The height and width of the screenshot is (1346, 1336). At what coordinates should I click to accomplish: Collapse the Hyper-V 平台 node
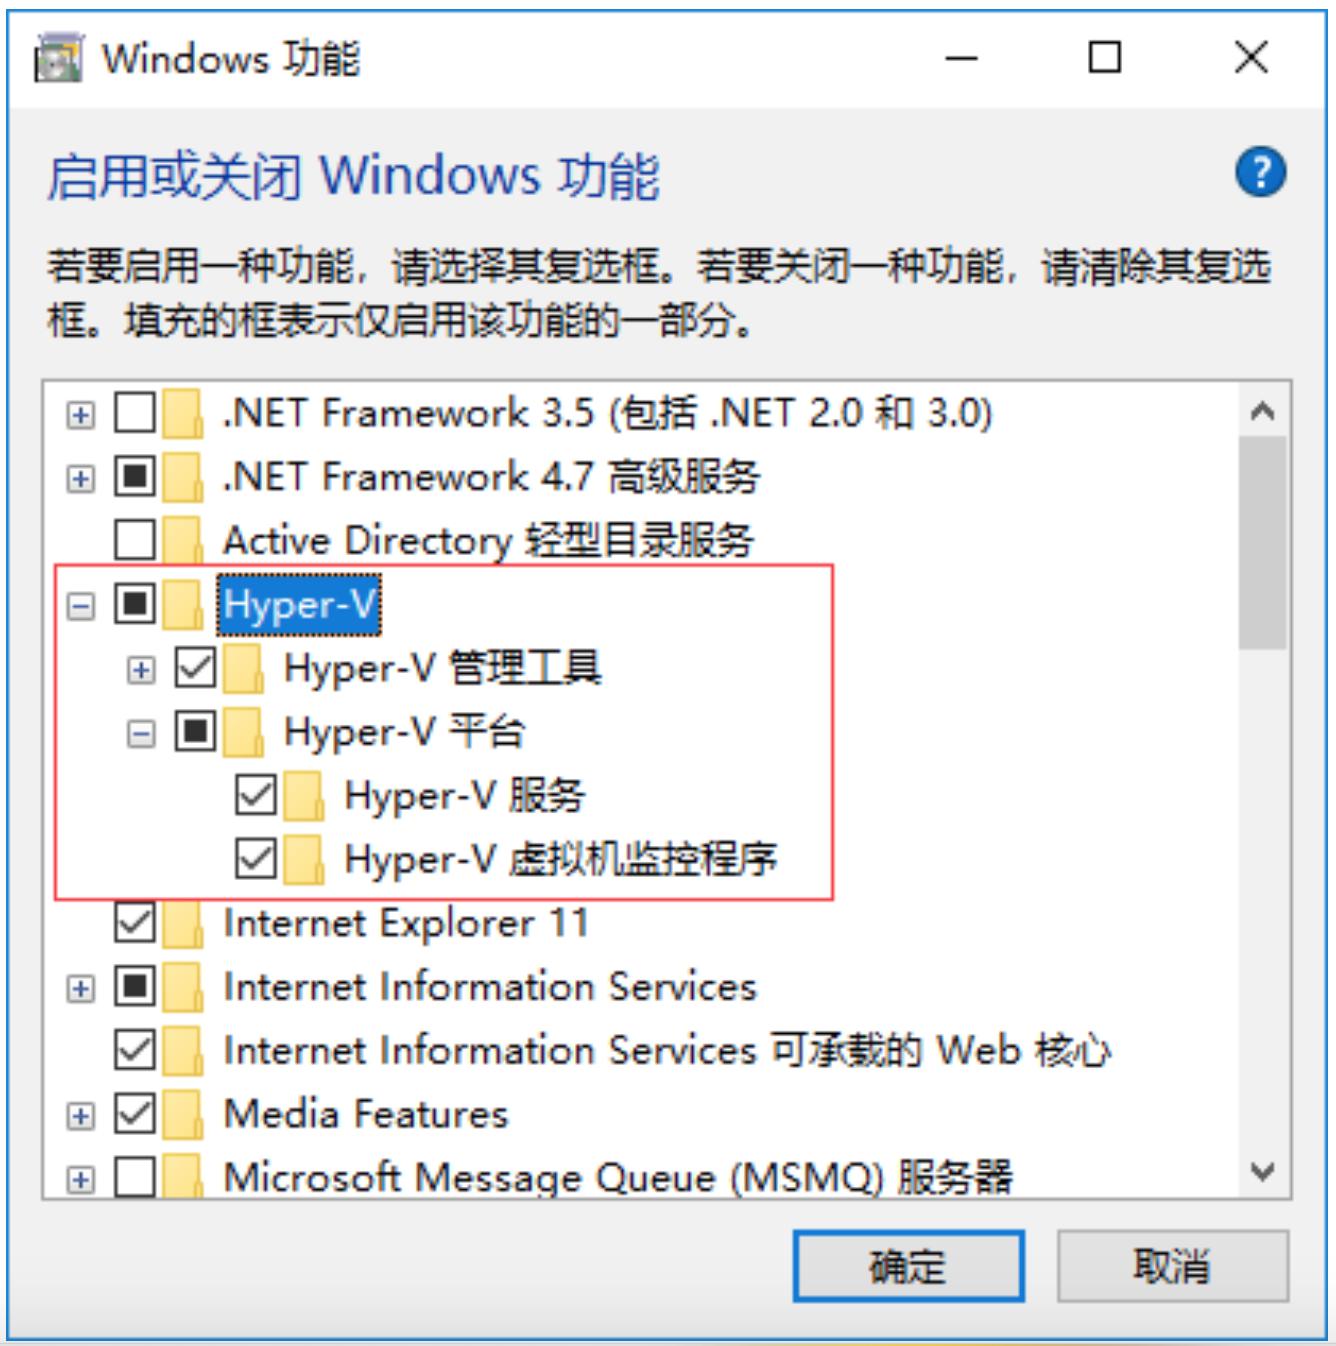coord(140,731)
